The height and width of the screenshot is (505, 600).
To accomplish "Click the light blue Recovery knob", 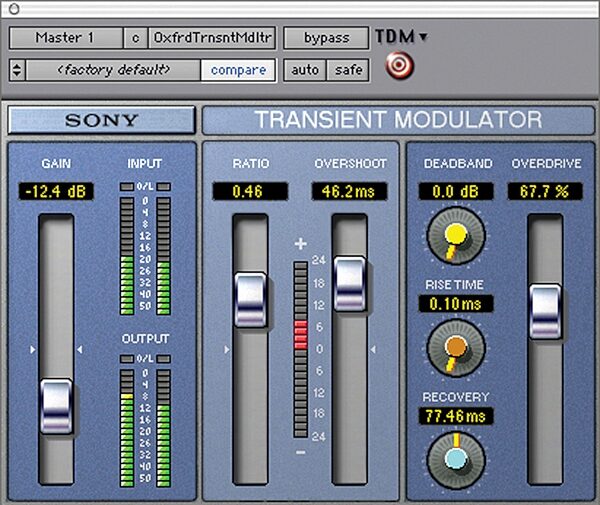I will click(x=456, y=460).
